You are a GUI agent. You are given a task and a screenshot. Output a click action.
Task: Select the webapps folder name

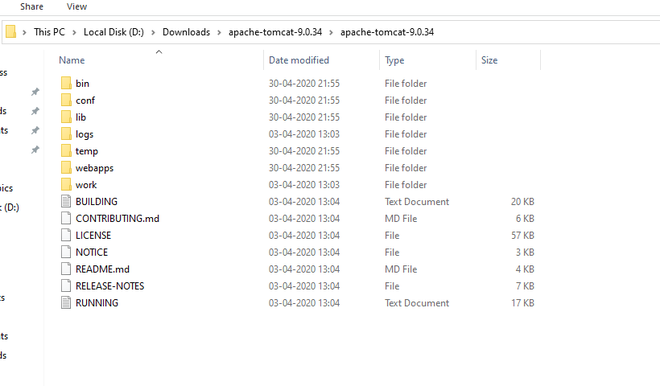(95, 168)
